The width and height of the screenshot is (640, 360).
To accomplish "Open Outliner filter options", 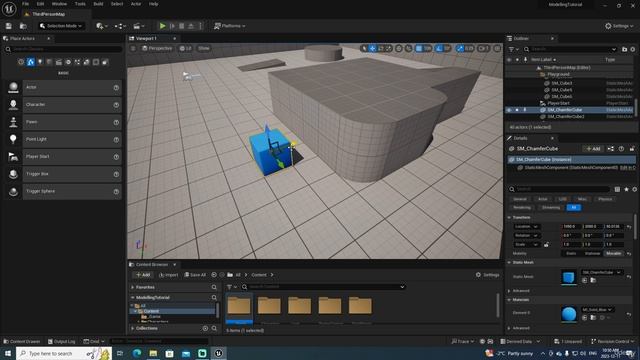I will point(513,49).
